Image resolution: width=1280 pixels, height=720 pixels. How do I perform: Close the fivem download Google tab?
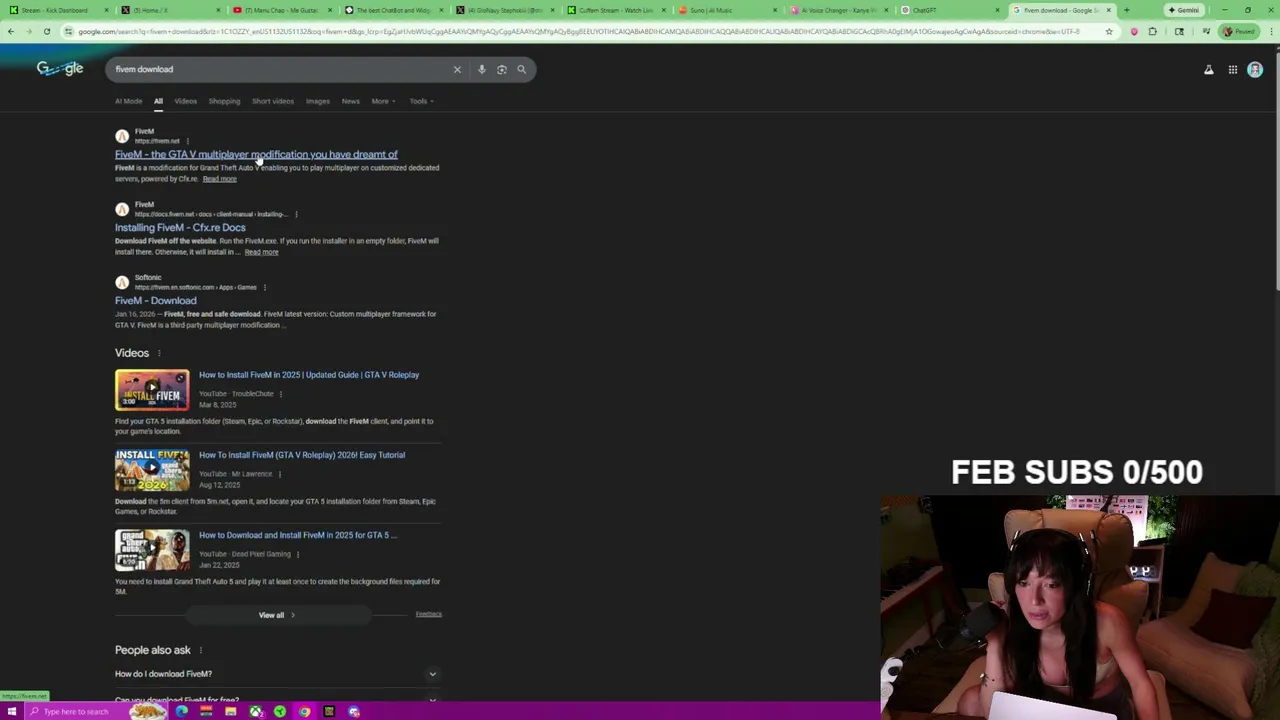pyautogui.click(x=1108, y=10)
